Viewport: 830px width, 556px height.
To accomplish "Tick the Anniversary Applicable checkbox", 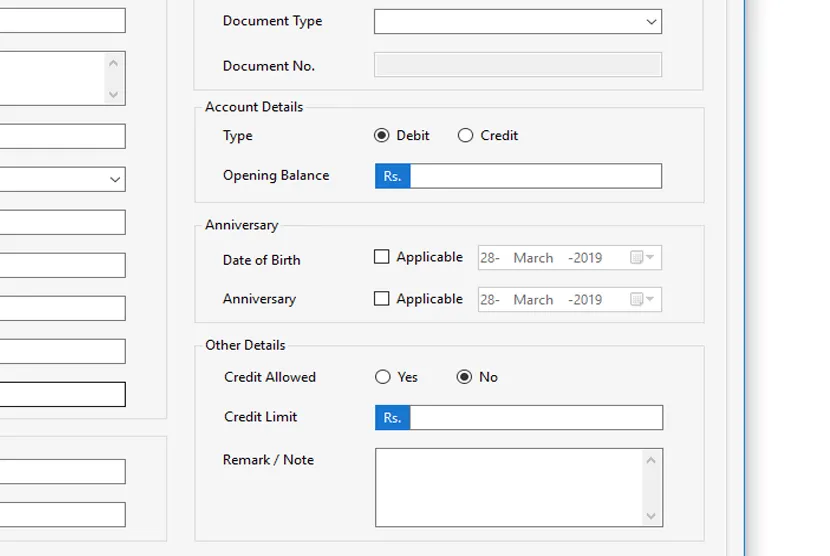I will click(382, 299).
